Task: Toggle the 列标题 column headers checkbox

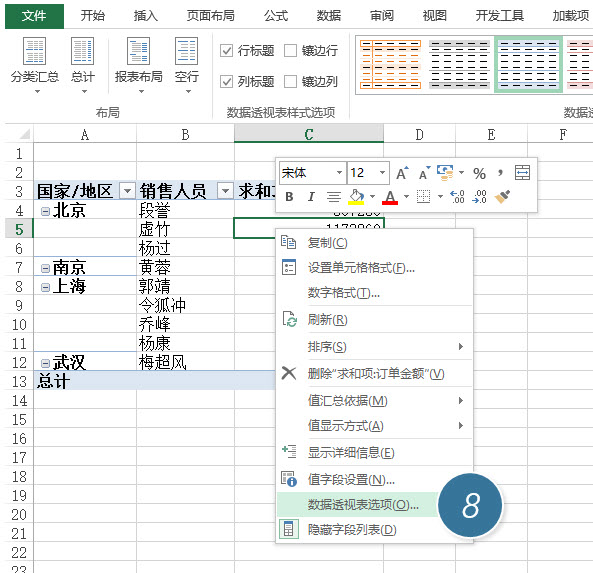Action: (x=226, y=81)
